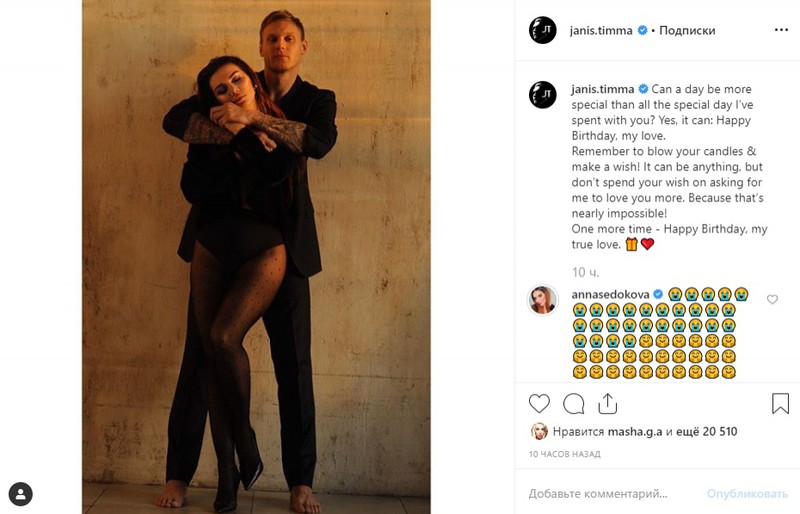Show list of 20 510 other likes
Viewport: 800px width, 514px height.
tap(703, 432)
